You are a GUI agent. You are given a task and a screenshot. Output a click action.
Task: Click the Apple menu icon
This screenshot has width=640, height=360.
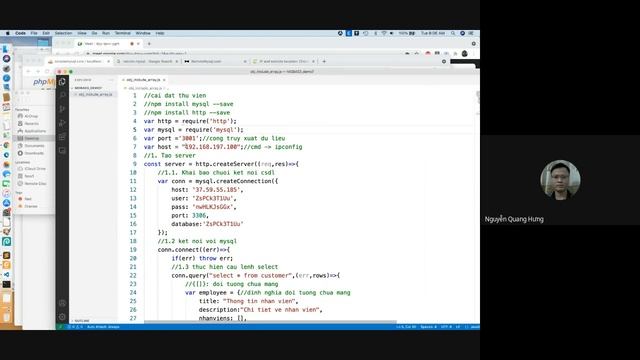[7, 33]
